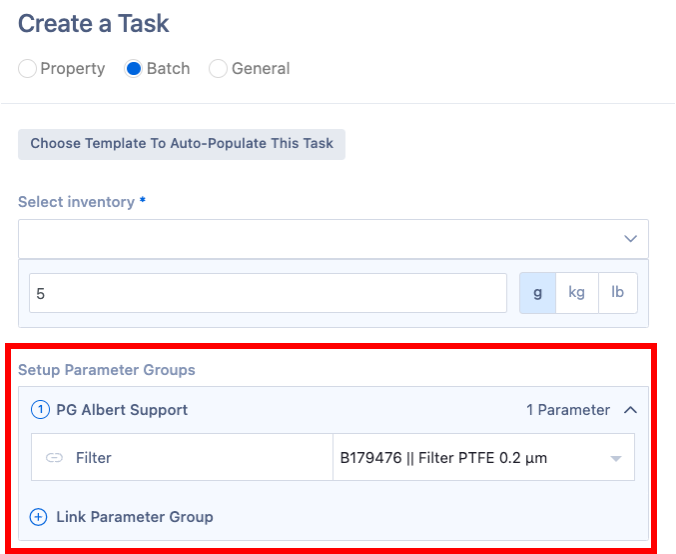Screen dimensions: 676x554
Task: Switch unit to kg
Action: [x=576, y=293]
